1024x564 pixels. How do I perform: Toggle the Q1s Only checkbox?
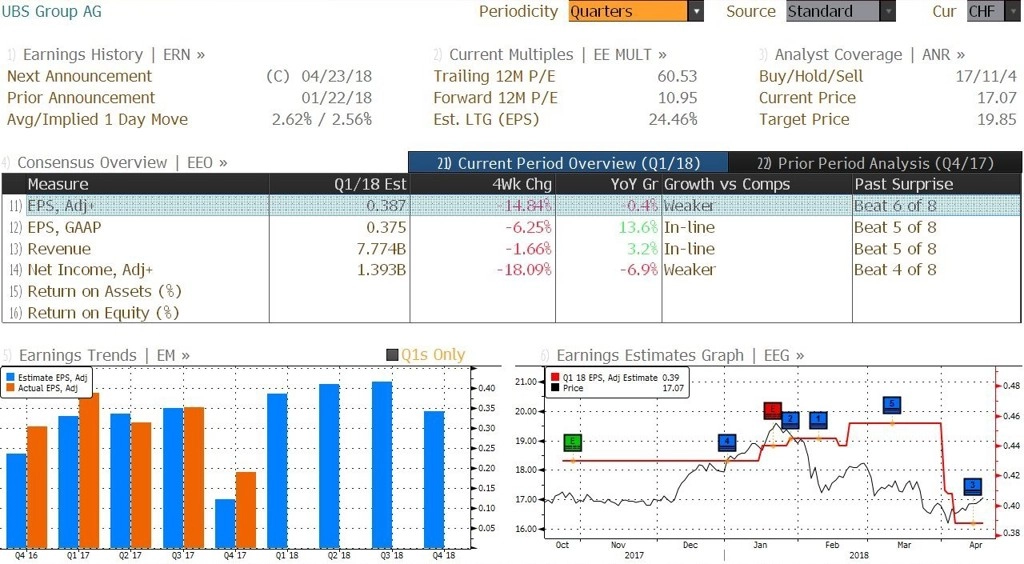tap(392, 355)
